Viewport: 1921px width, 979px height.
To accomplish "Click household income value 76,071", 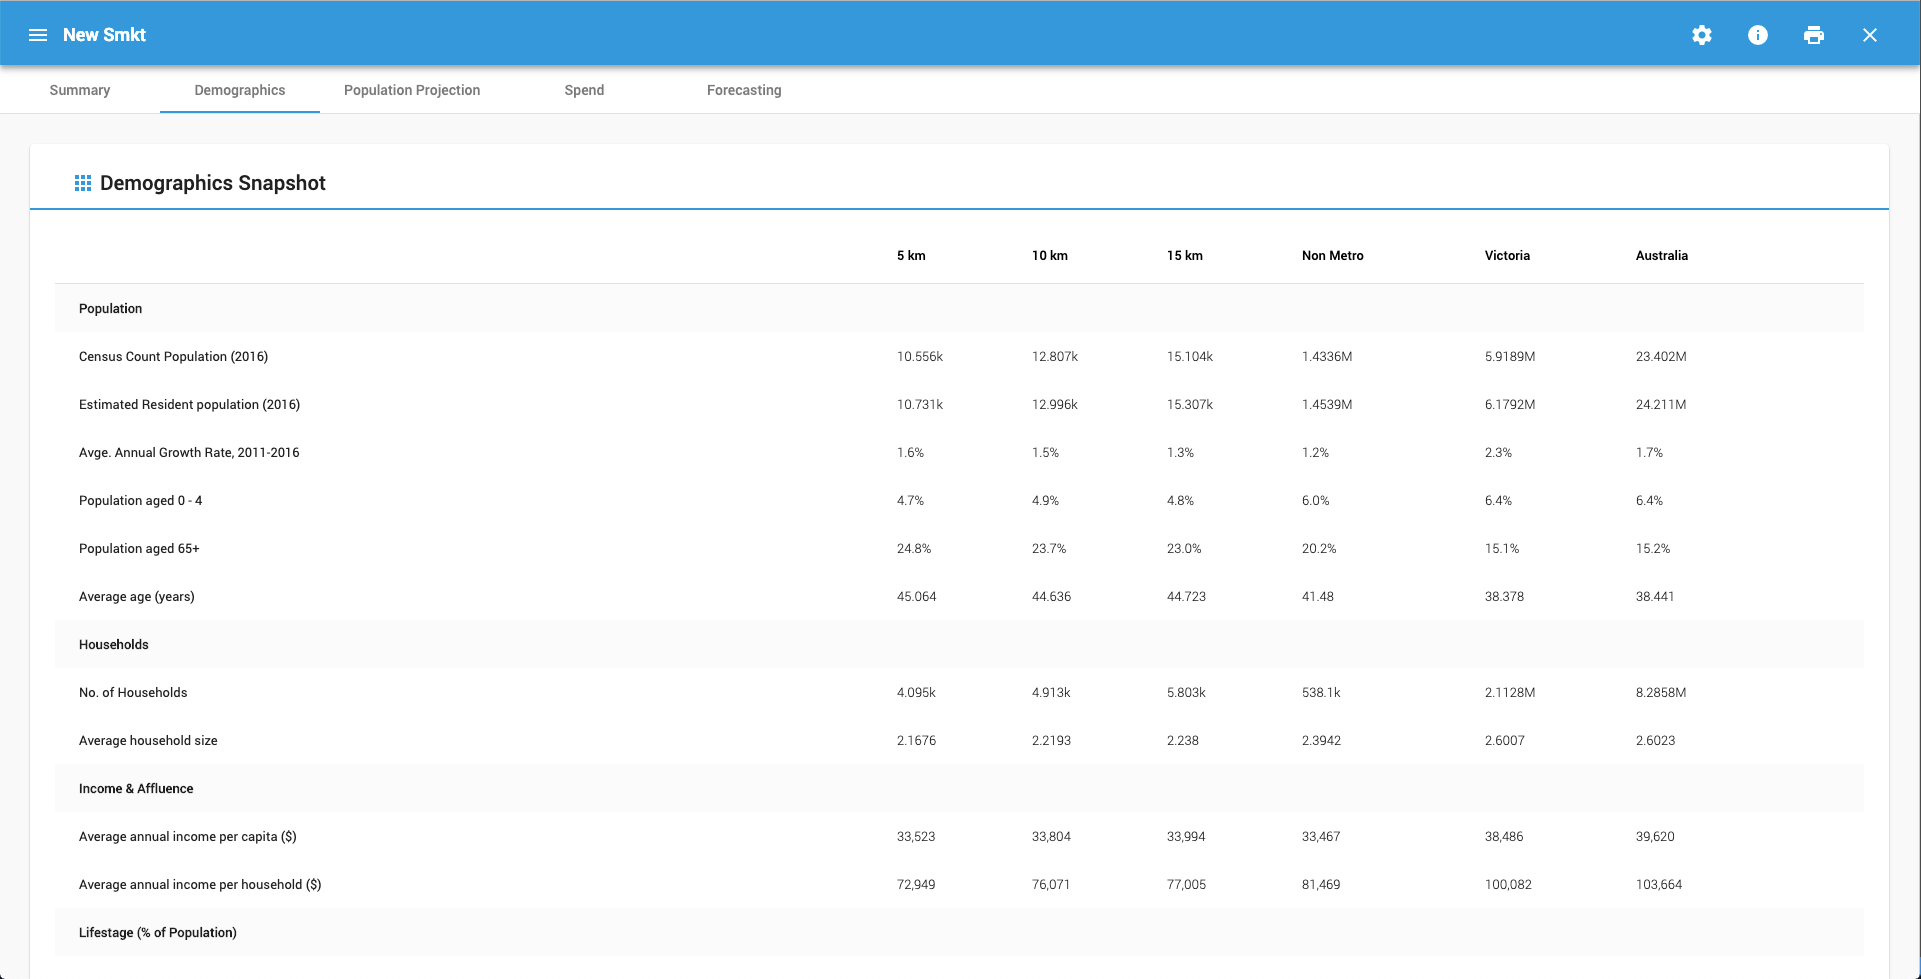I will (1051, 885).
